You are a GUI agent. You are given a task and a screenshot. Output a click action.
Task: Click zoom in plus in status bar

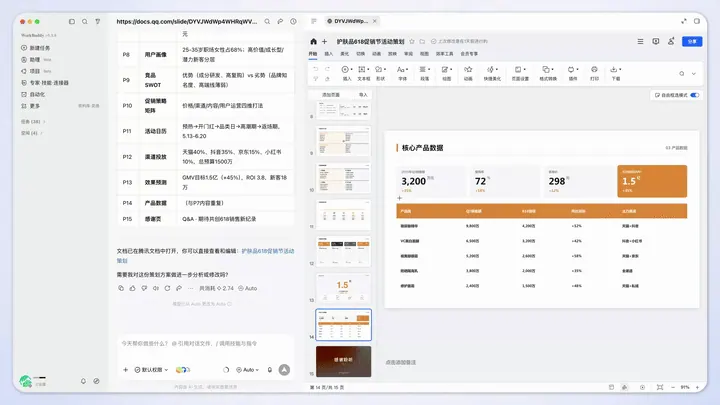698,388
